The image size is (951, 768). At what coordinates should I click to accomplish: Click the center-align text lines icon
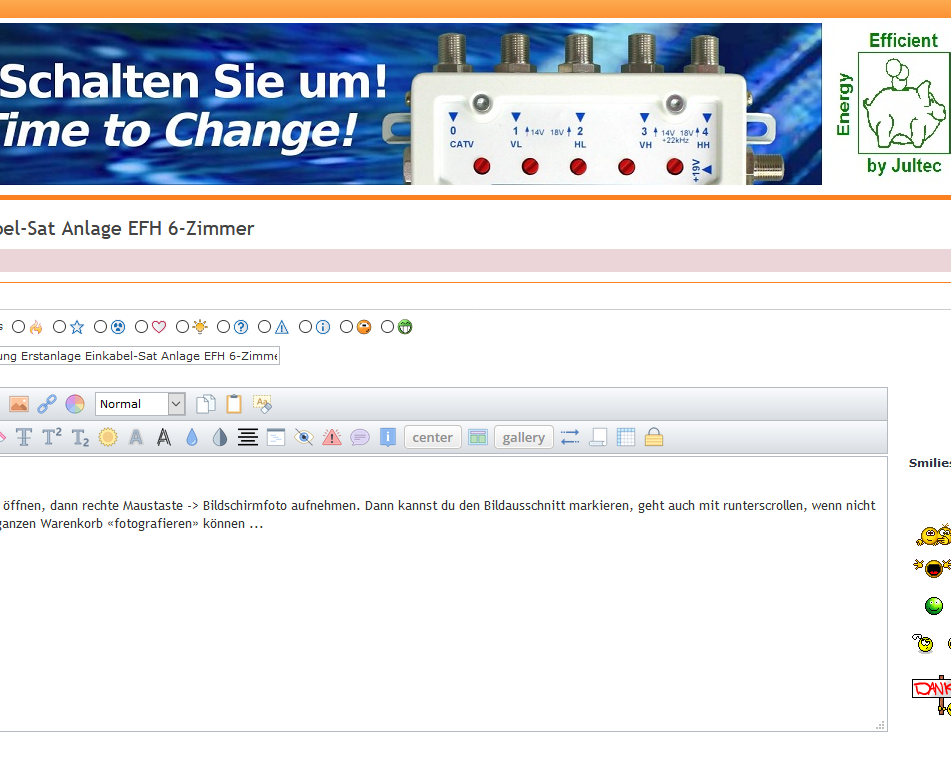[x=248, y=437]
